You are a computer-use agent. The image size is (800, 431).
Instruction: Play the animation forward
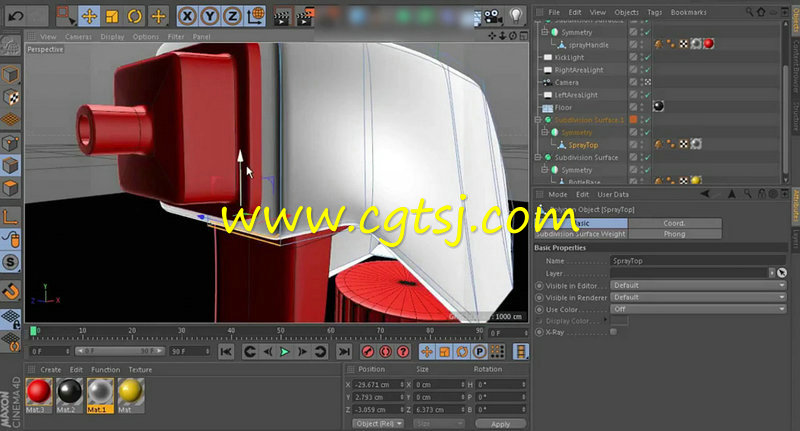click(x=285, y=351)
